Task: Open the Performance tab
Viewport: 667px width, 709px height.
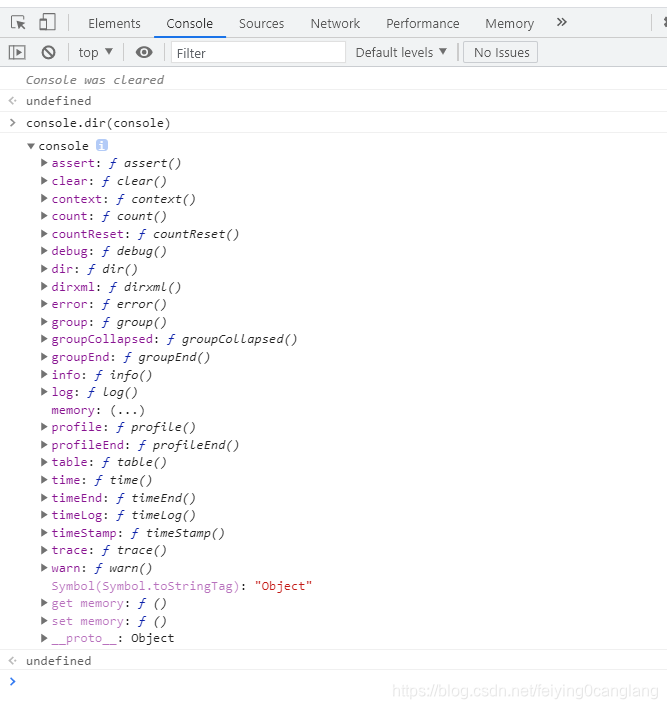Action: [422, 23]
